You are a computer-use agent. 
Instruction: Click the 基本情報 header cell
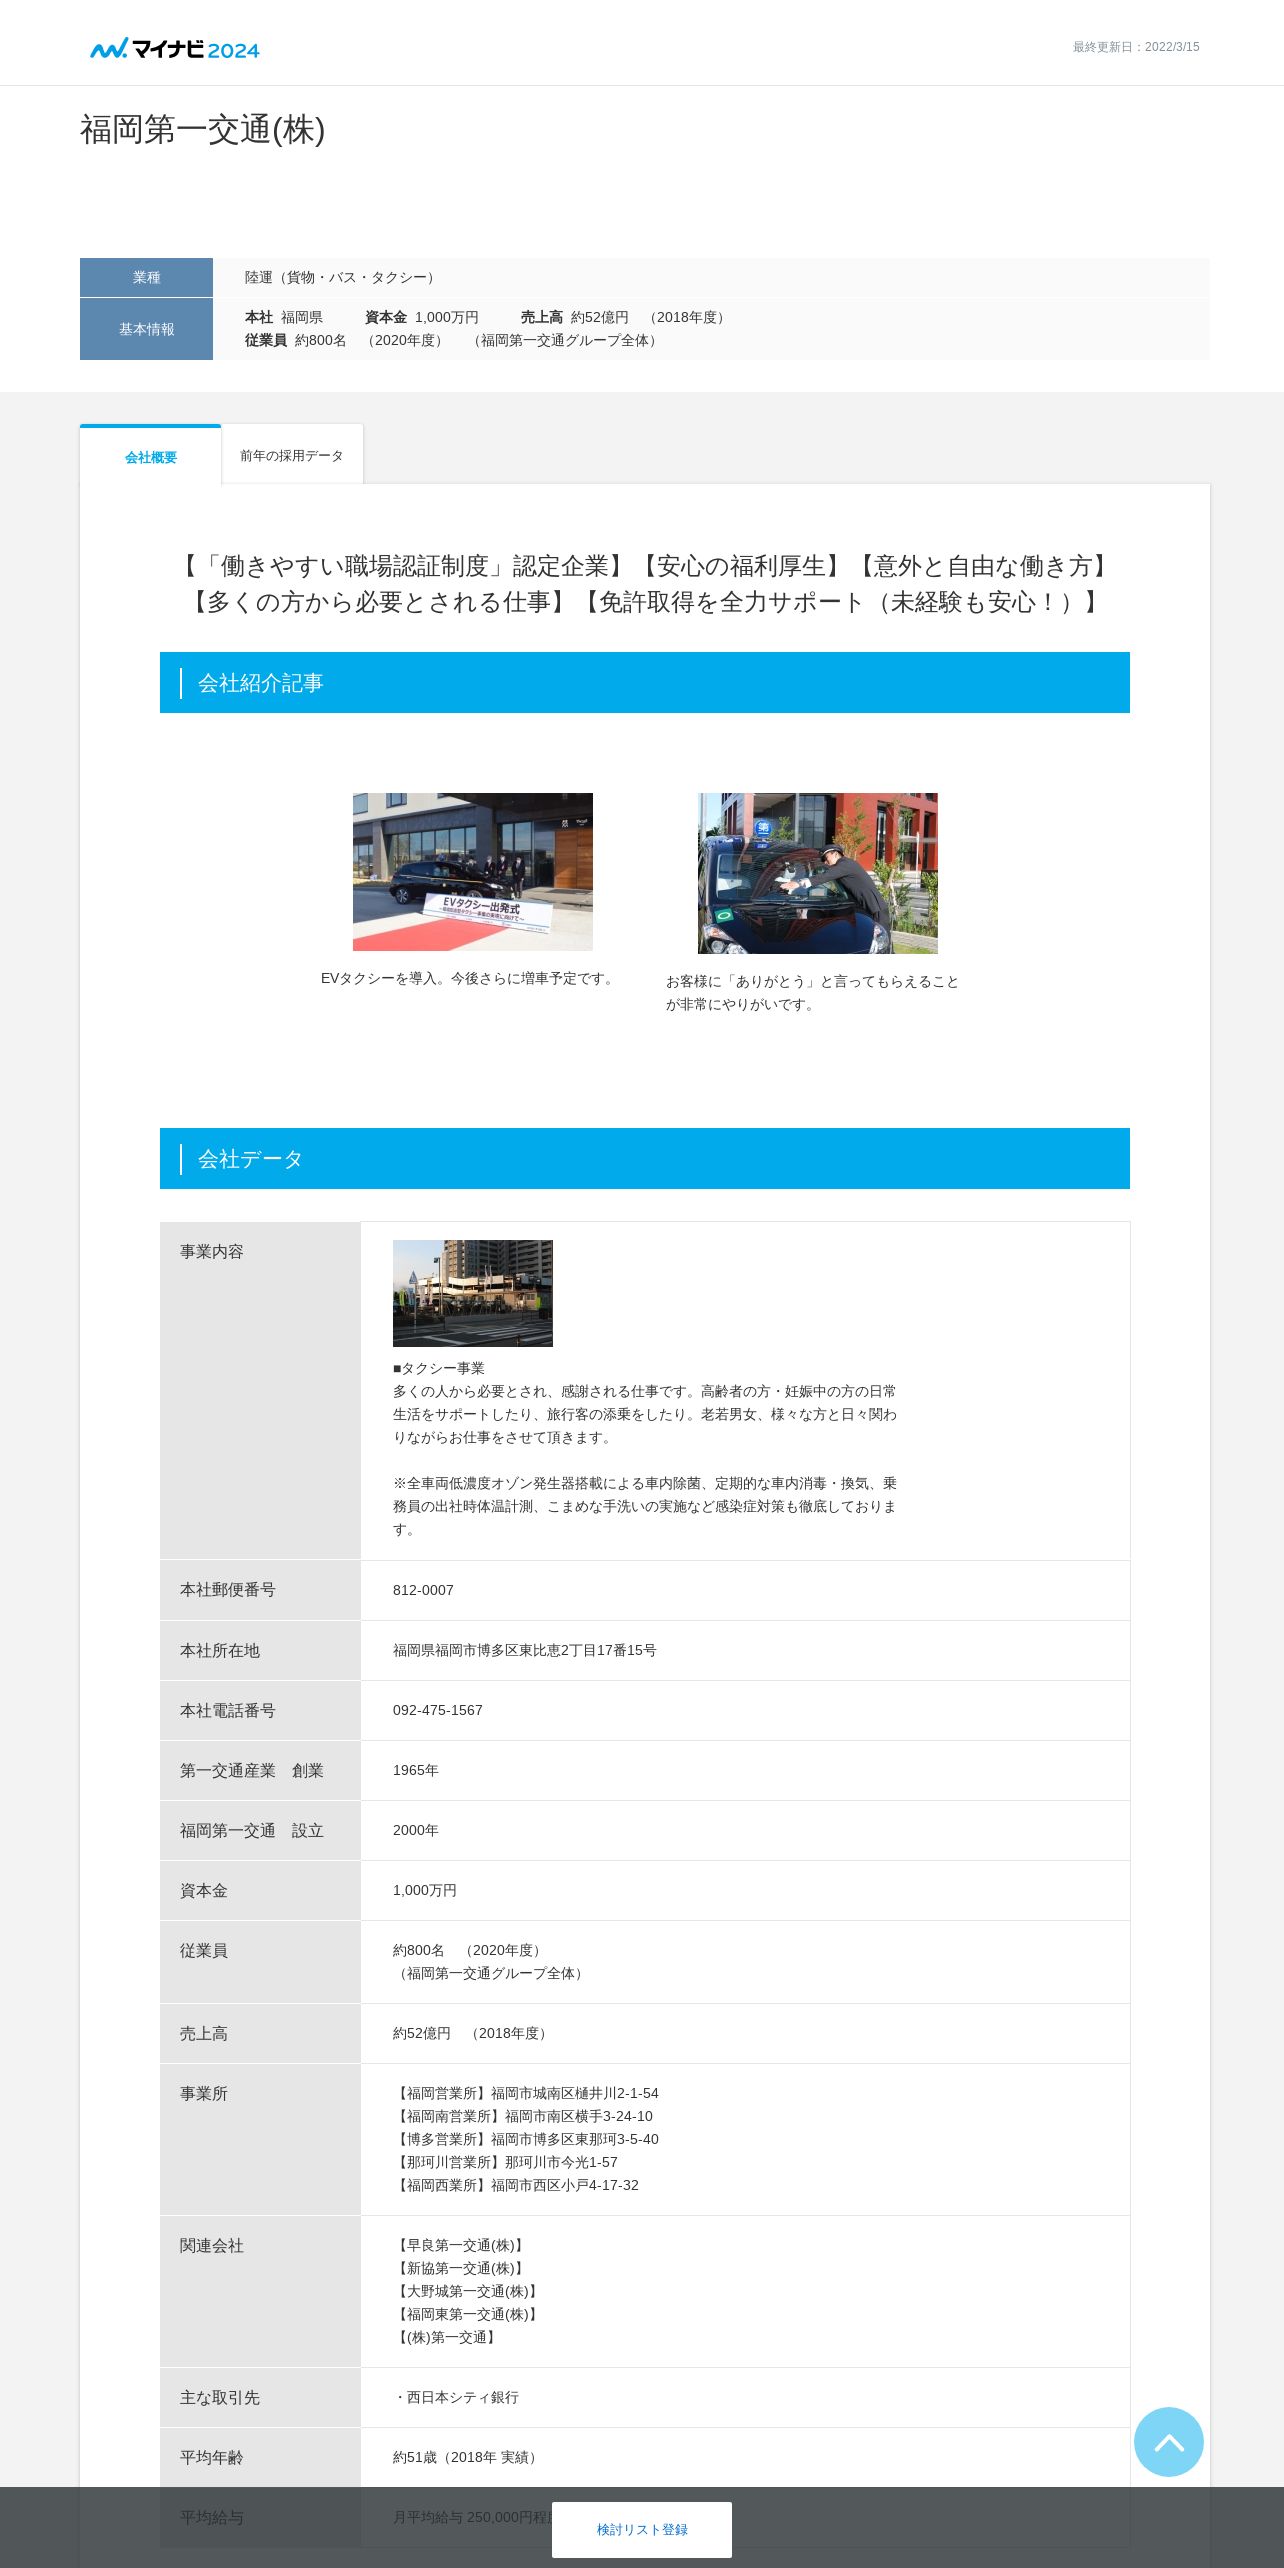(x=146, y=329)
